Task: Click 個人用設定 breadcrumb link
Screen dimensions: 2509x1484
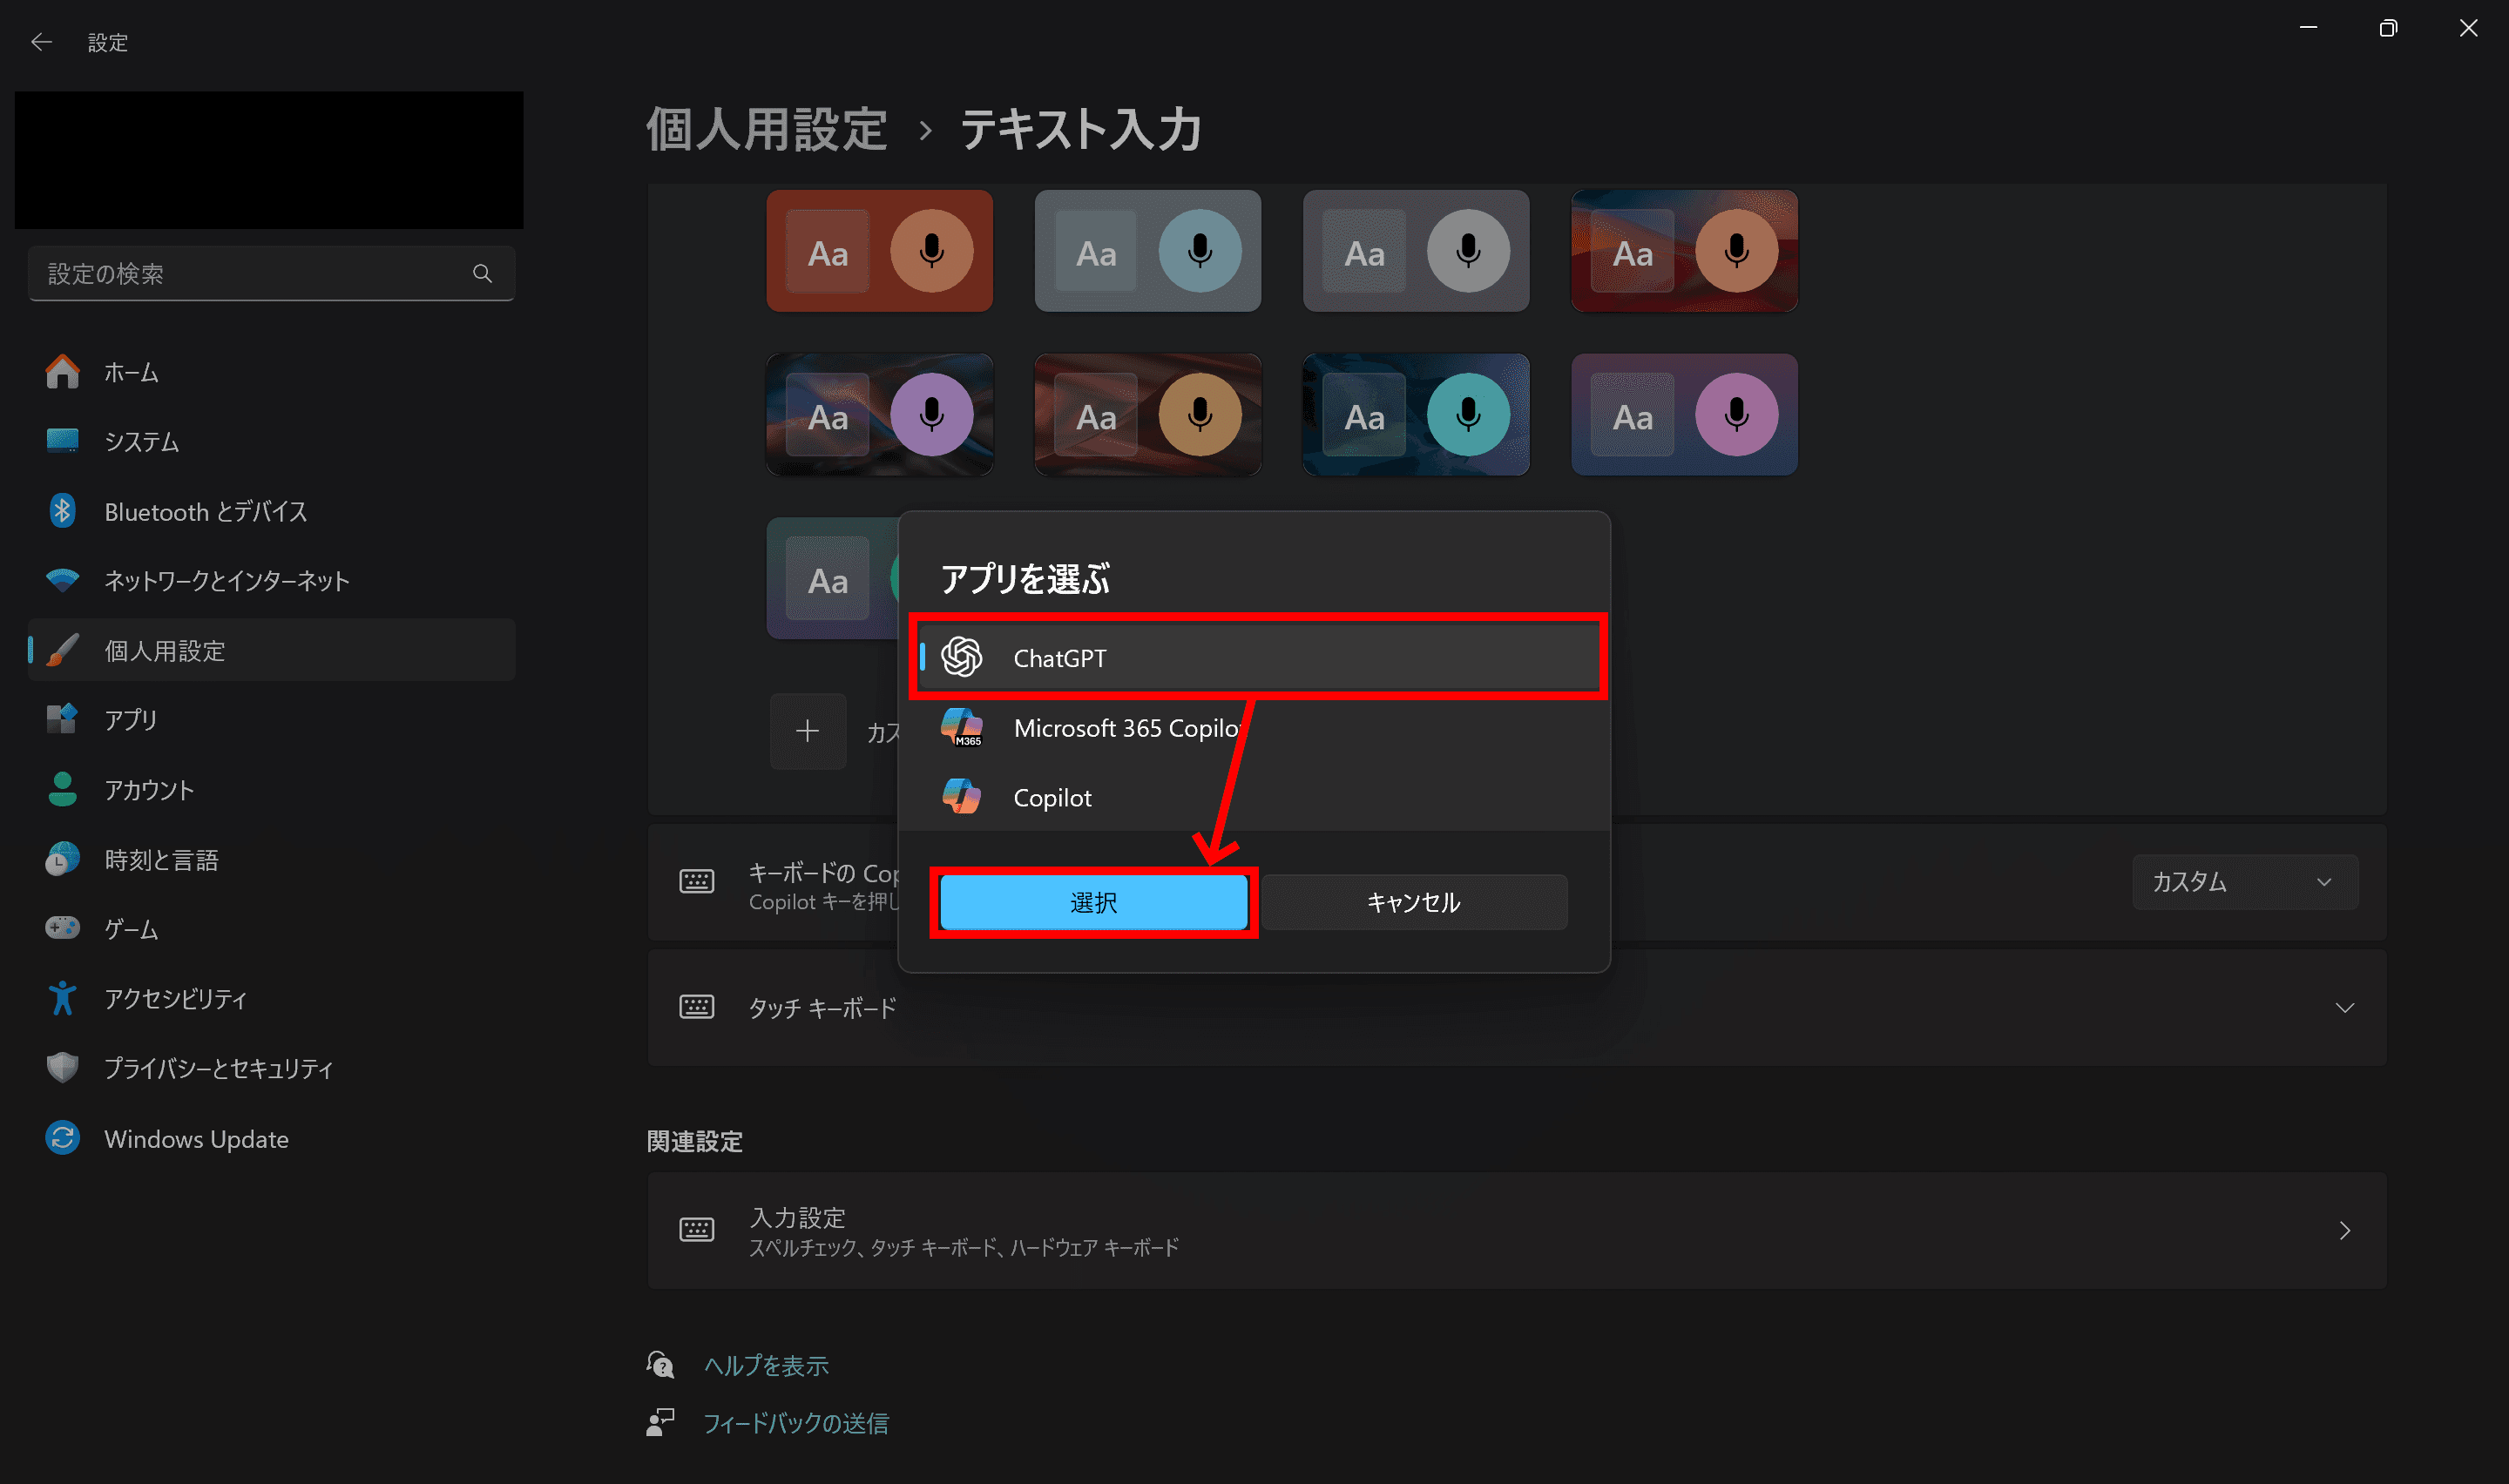Action: [x=767, y=130]
